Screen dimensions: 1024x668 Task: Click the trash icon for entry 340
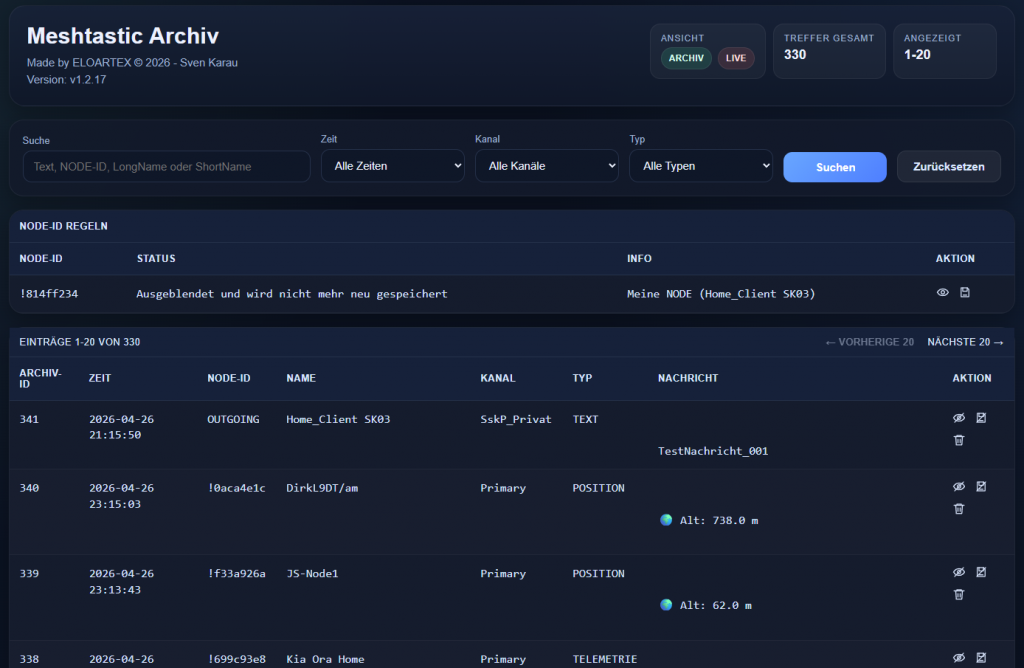coord(959,509)
